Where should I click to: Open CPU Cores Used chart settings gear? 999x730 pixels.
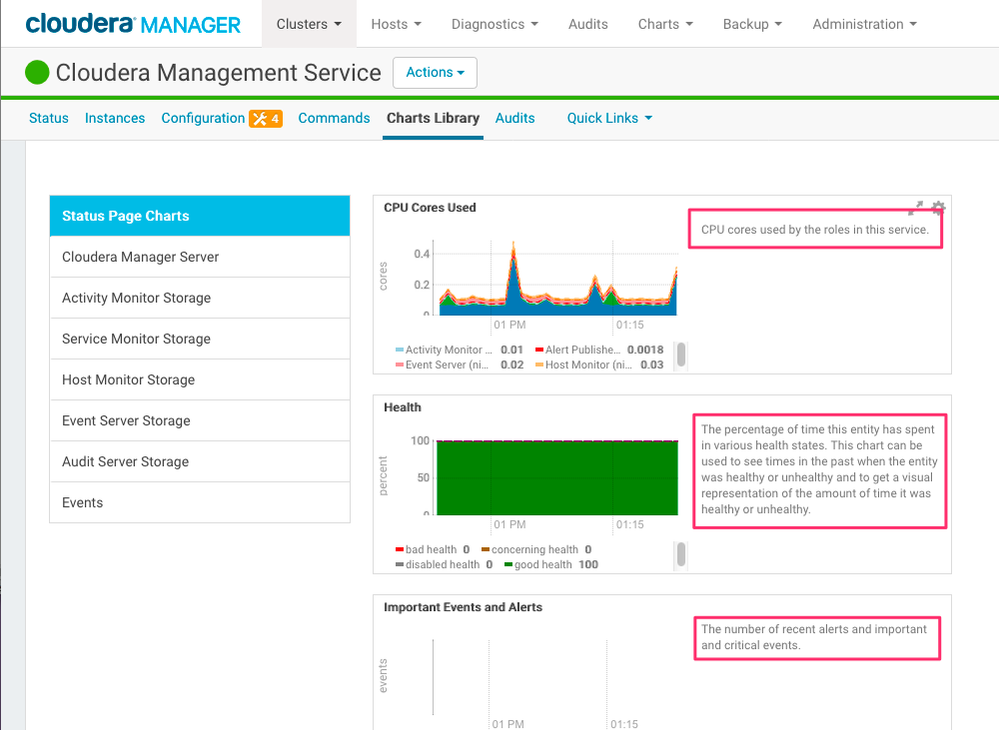click(938, 208)
